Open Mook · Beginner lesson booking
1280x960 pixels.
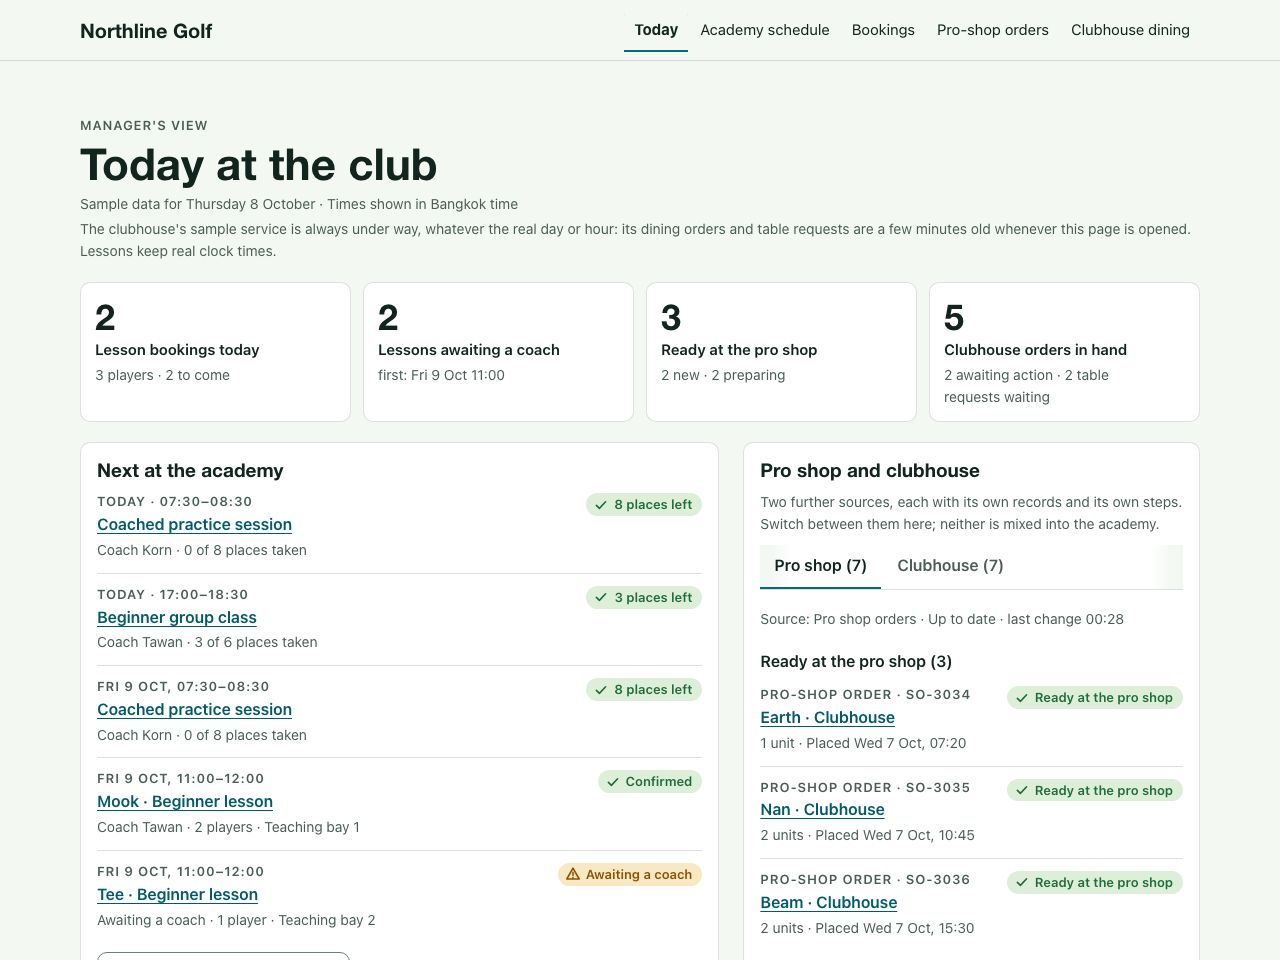pos(185,802)
